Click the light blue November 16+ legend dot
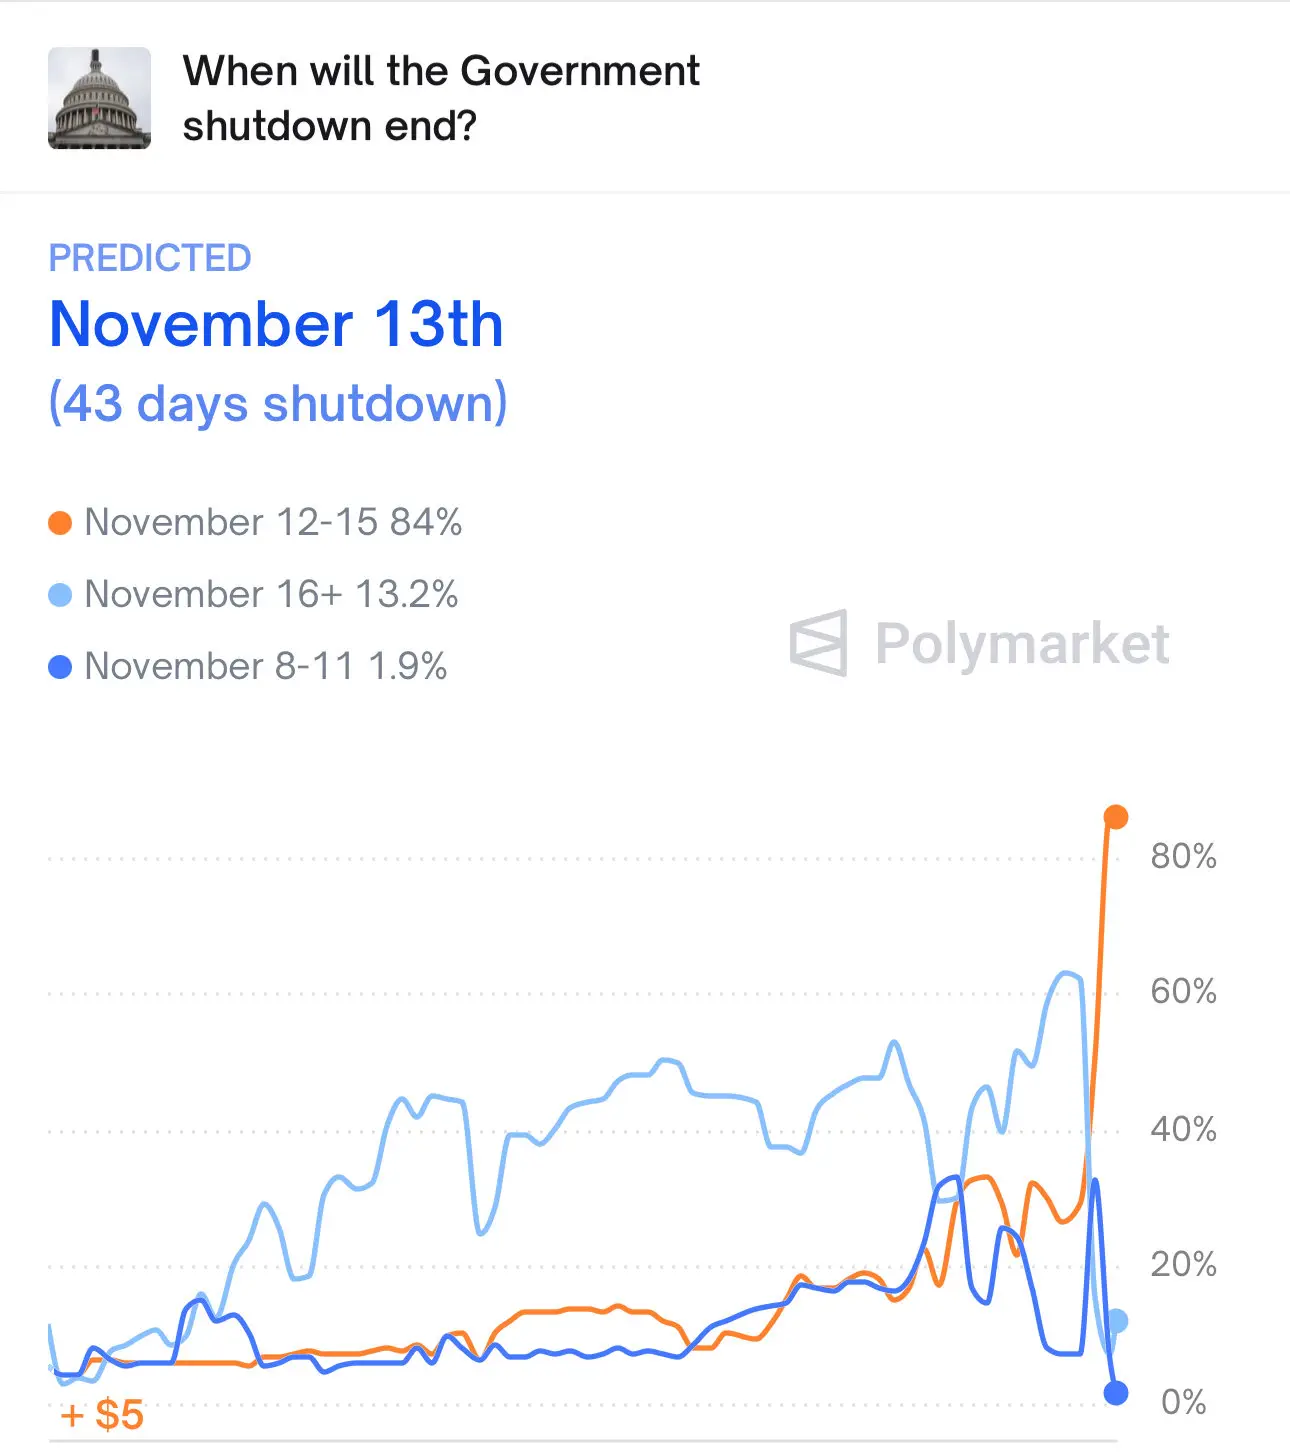1290x1453 pixels. coord(60,595)
